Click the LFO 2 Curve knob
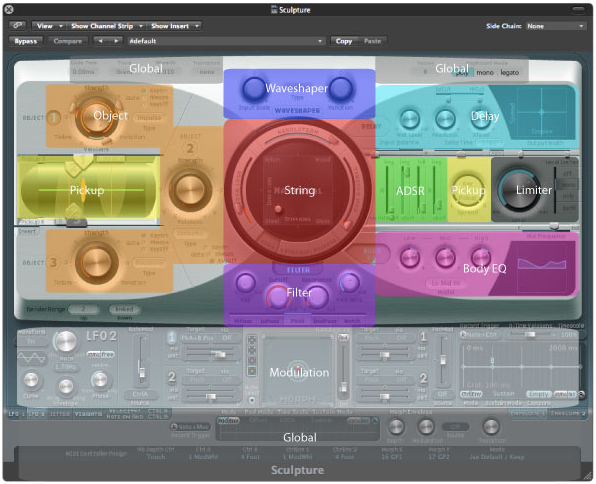The image size is (596, 484). point(31,380)
